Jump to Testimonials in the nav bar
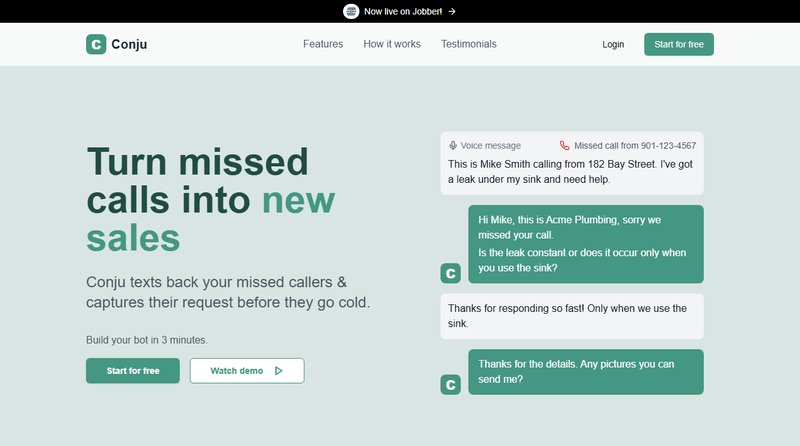Image resolution: width=800 pixels, height=446 pixels. click(469, 44)
